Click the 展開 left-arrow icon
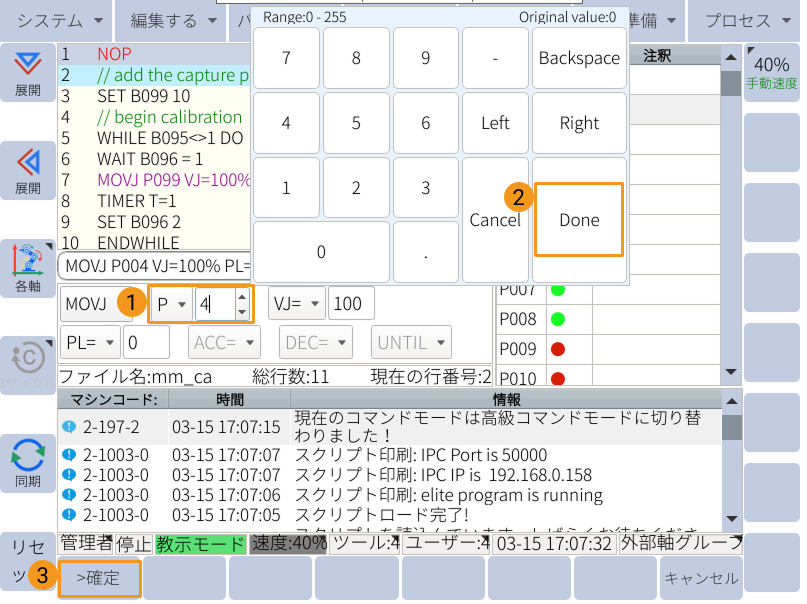Viewport: 807px width, 604px height. [28, 162]
